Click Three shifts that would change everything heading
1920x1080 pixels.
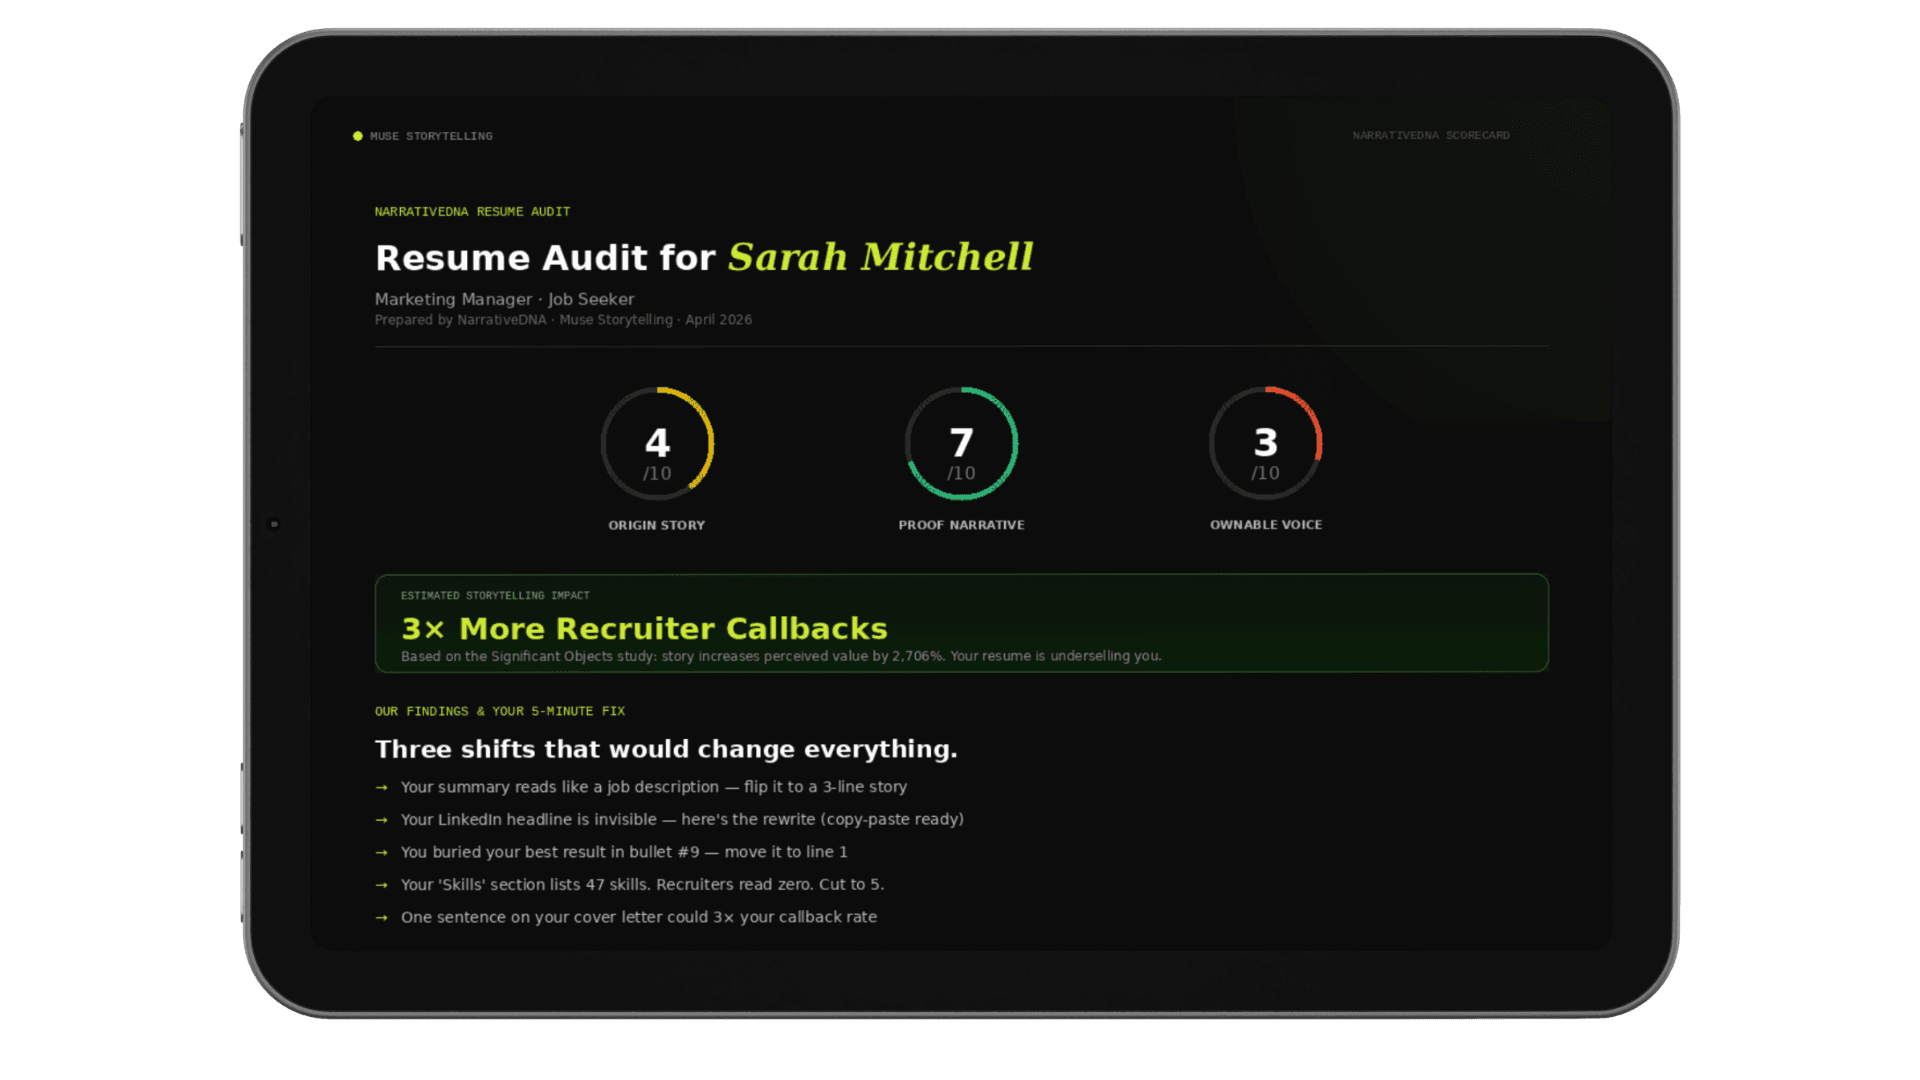click(666, 749)
